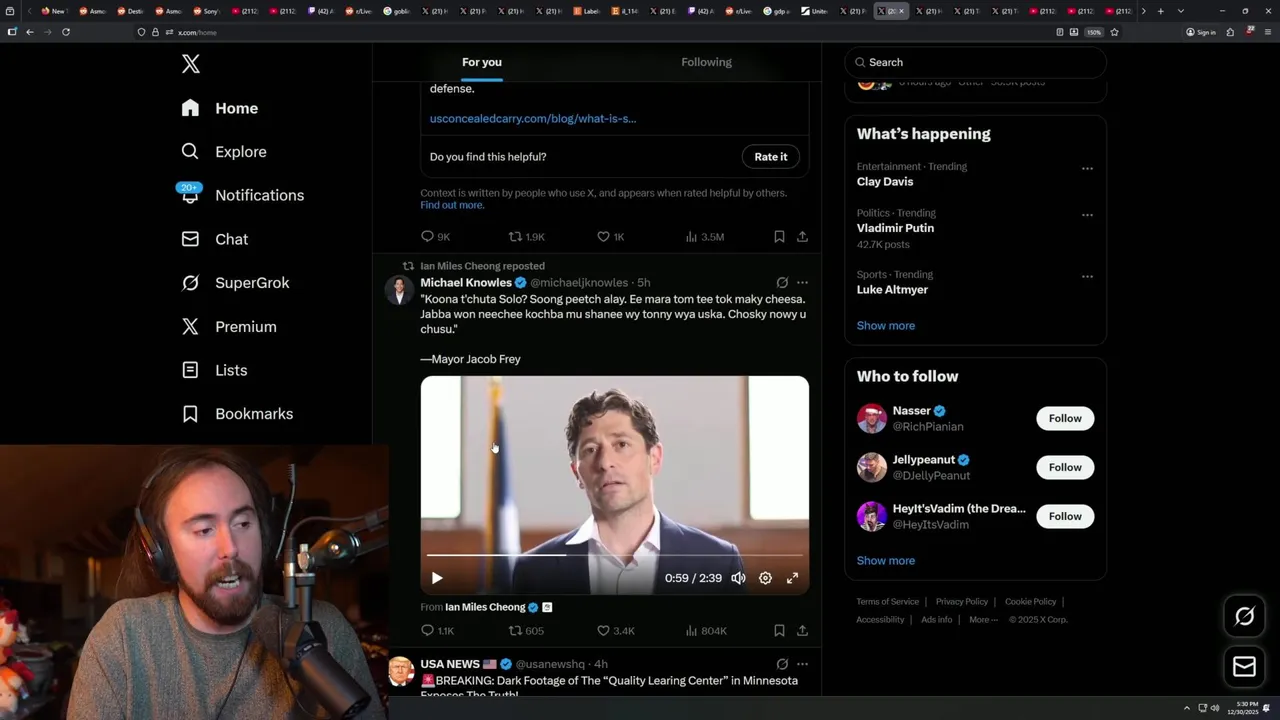Open the floating Grok button
Viewport: 1280px width, 720px height.
1244,617
